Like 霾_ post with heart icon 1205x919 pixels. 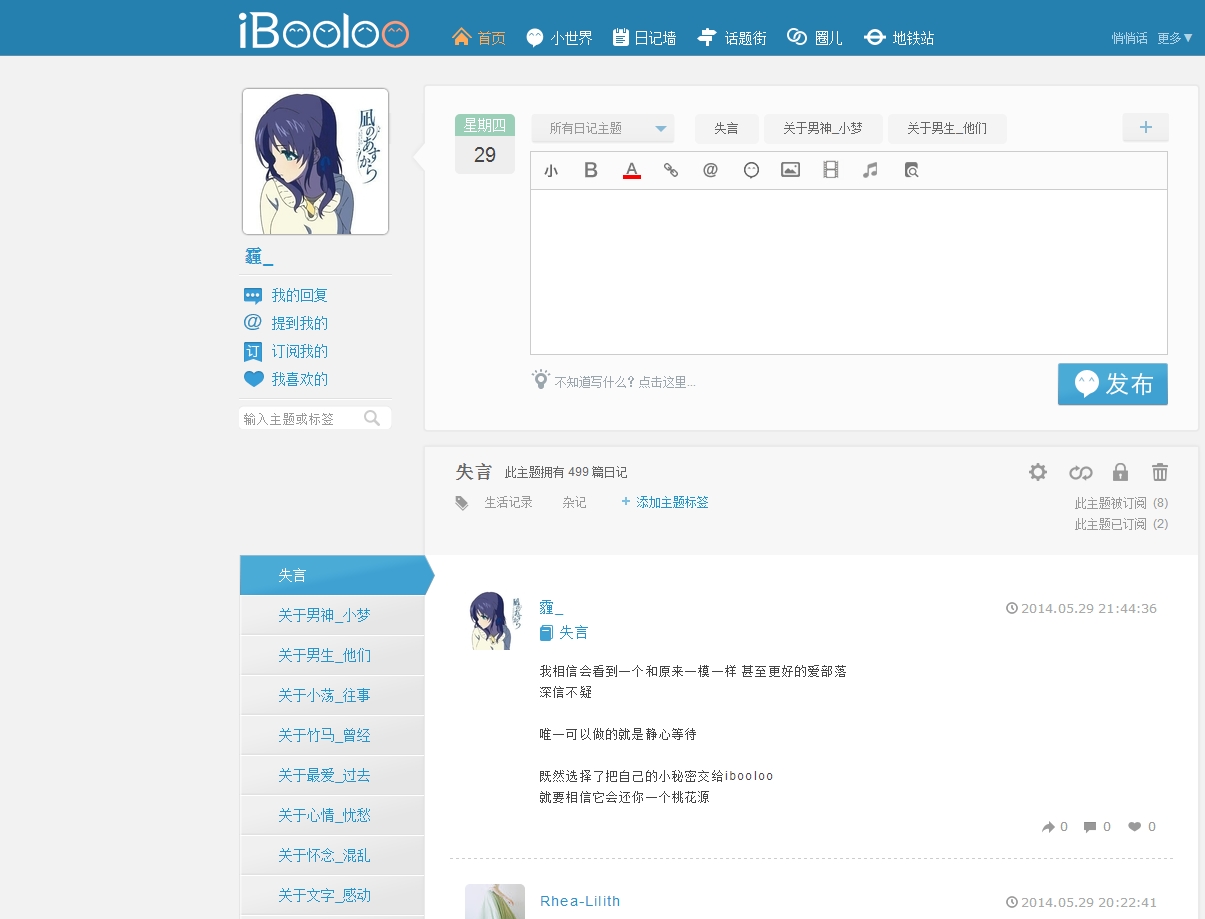point(1135,827)
